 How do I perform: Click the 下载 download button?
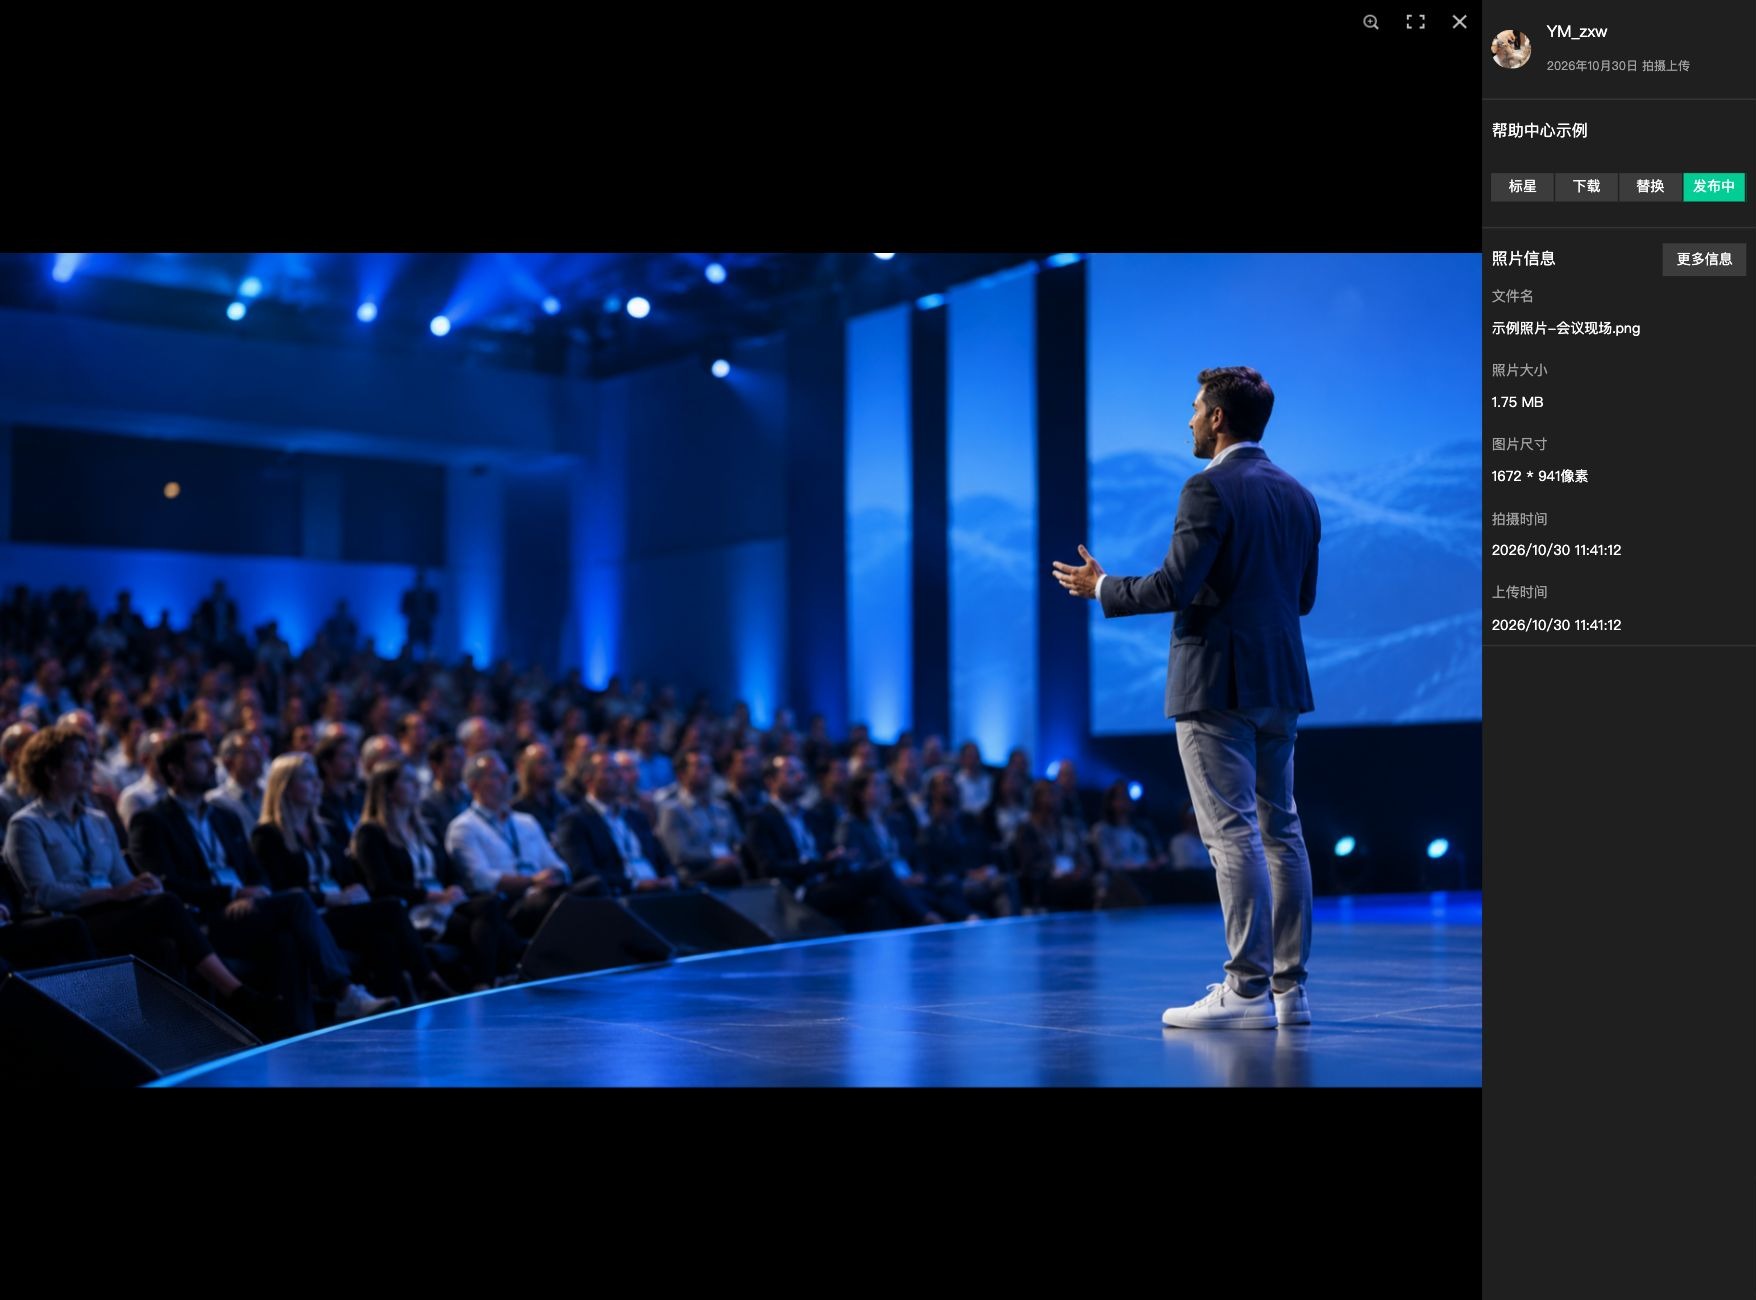[x=1586, y=187]
